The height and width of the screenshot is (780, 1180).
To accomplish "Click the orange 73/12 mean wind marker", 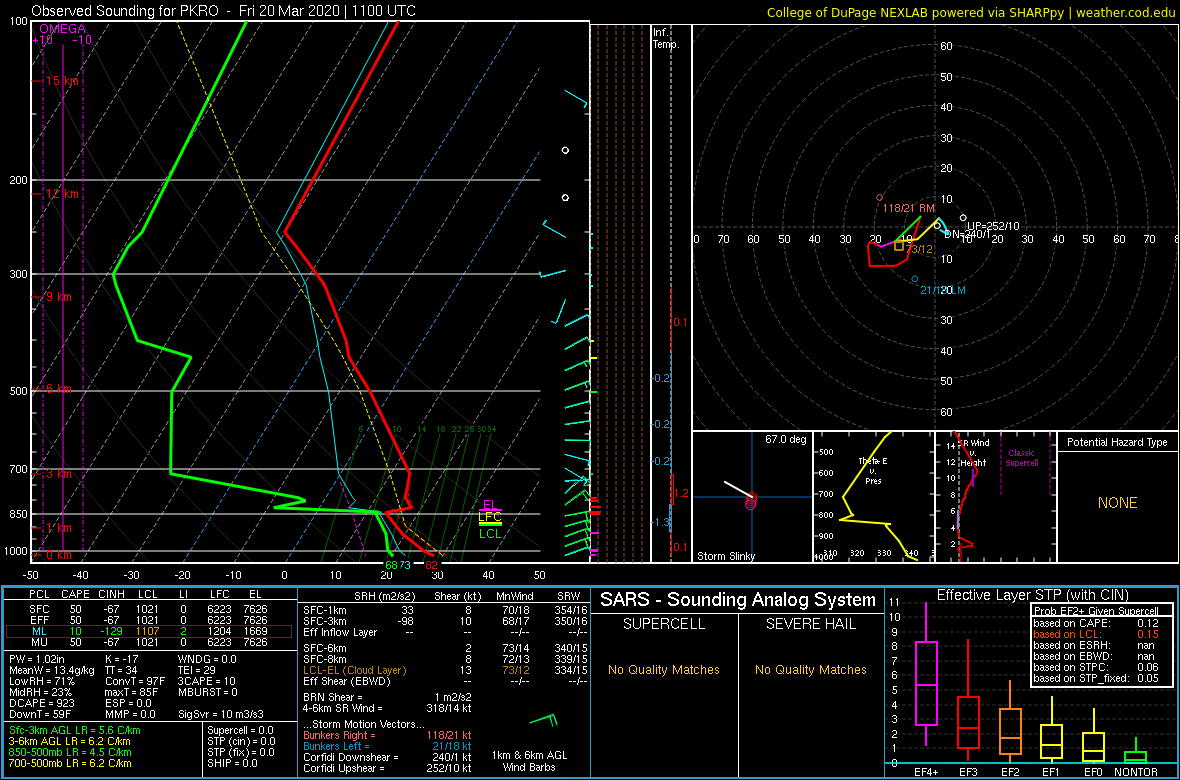I will coord(899,246).
